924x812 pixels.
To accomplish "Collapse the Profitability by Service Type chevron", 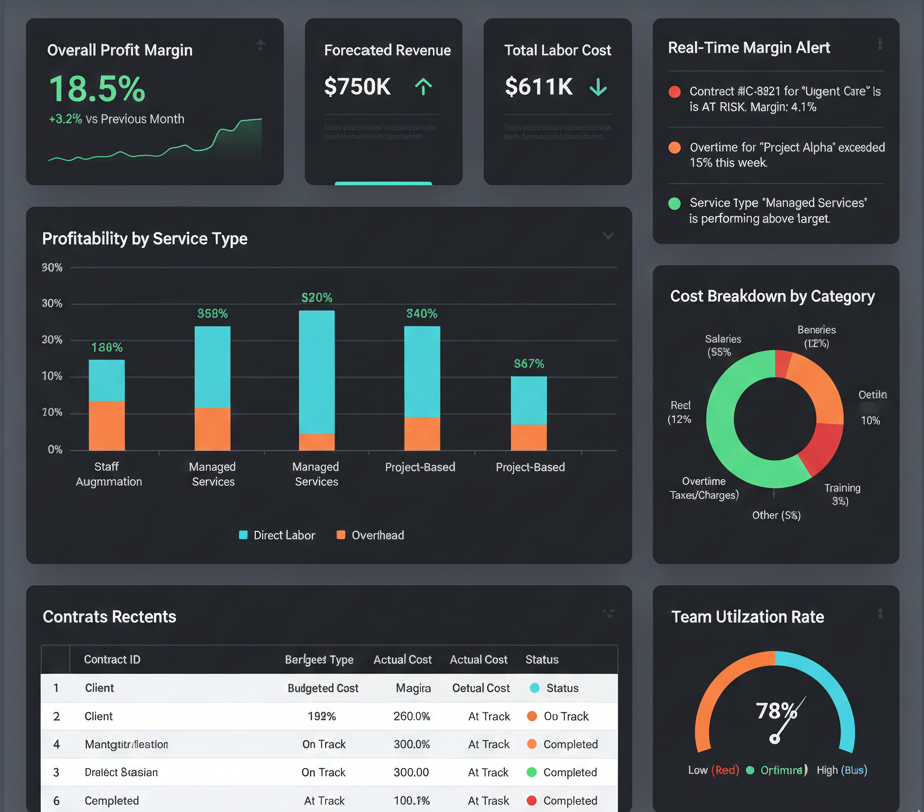I will (608, 237).
